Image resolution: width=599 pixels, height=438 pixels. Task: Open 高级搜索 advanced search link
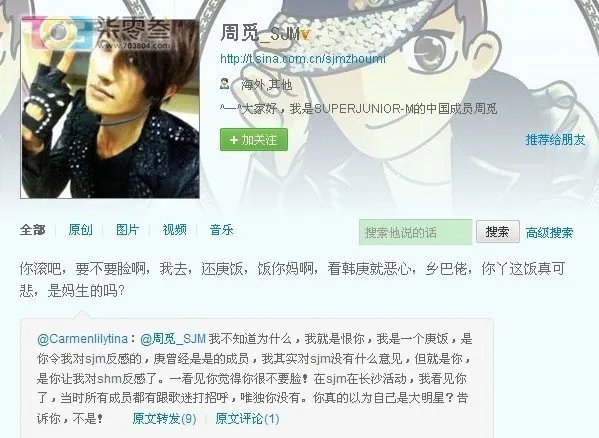[x=549, y=232]
